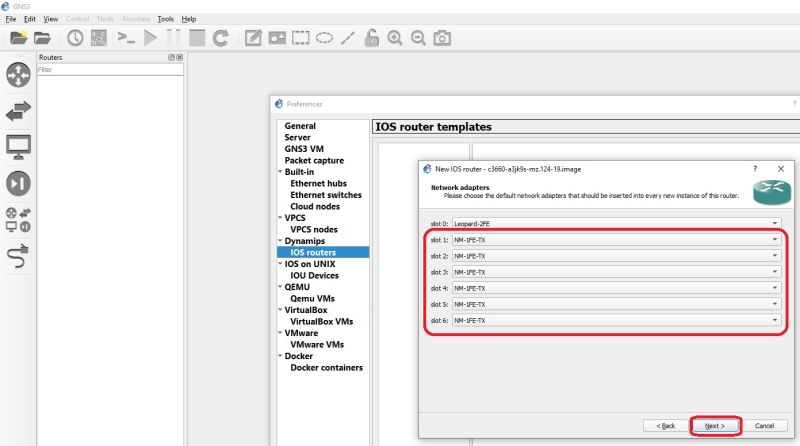
Task: Open the slot 1 adapter dropdown
Action: 616,240
